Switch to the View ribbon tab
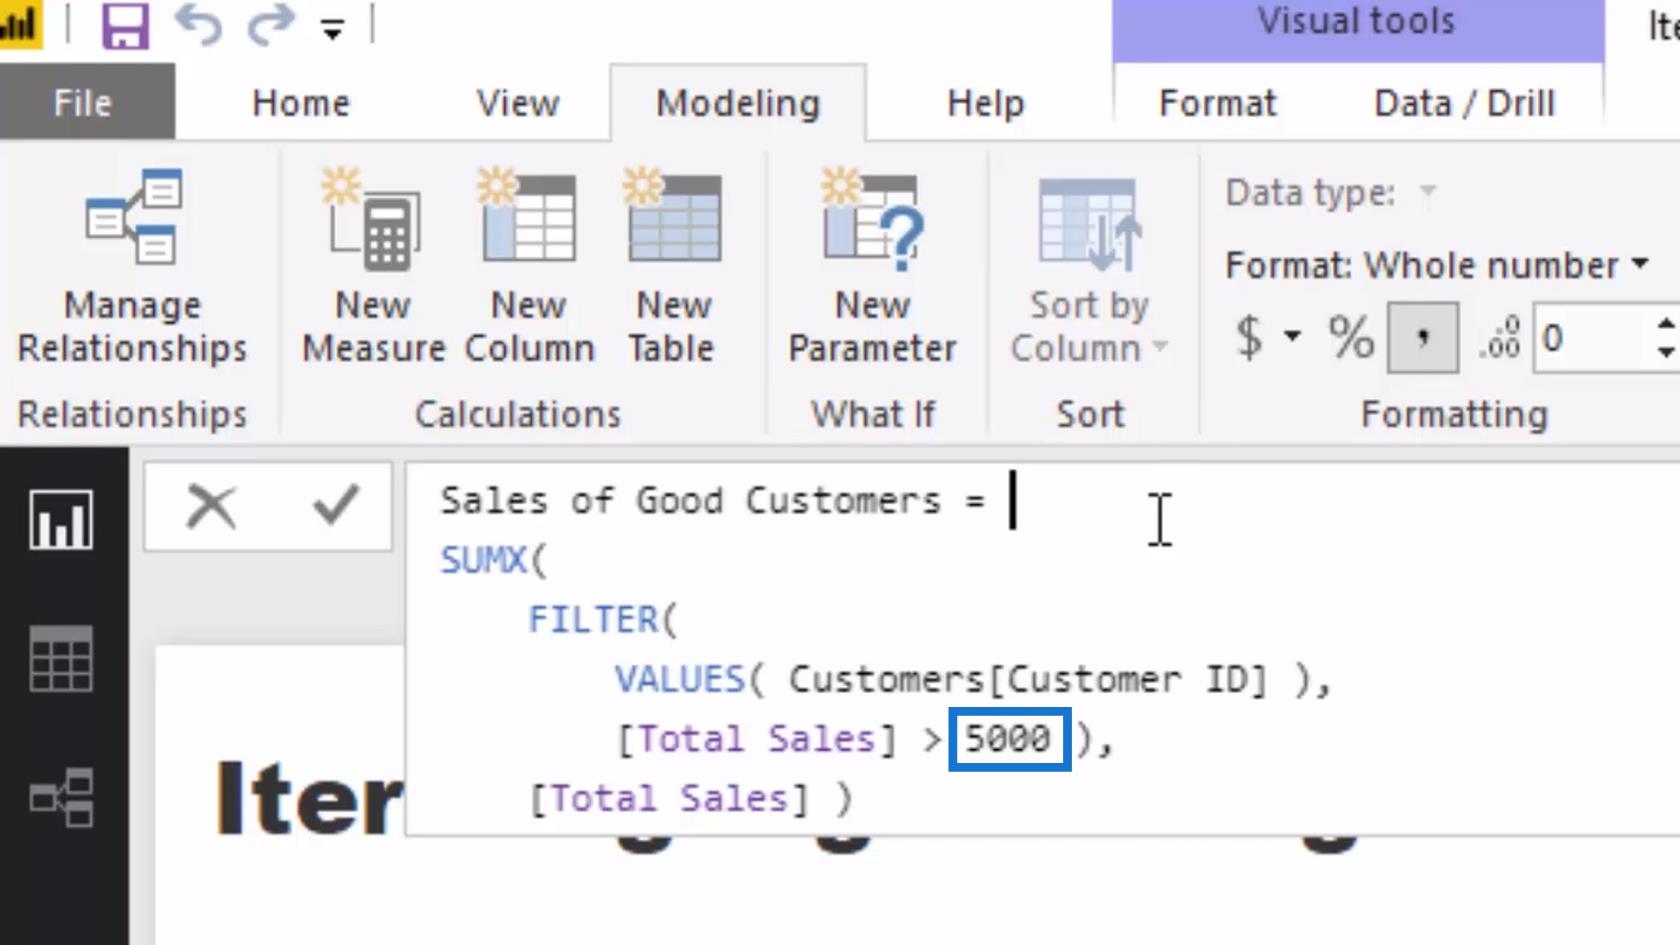The image size is (1680, 945). coord(517,103)
